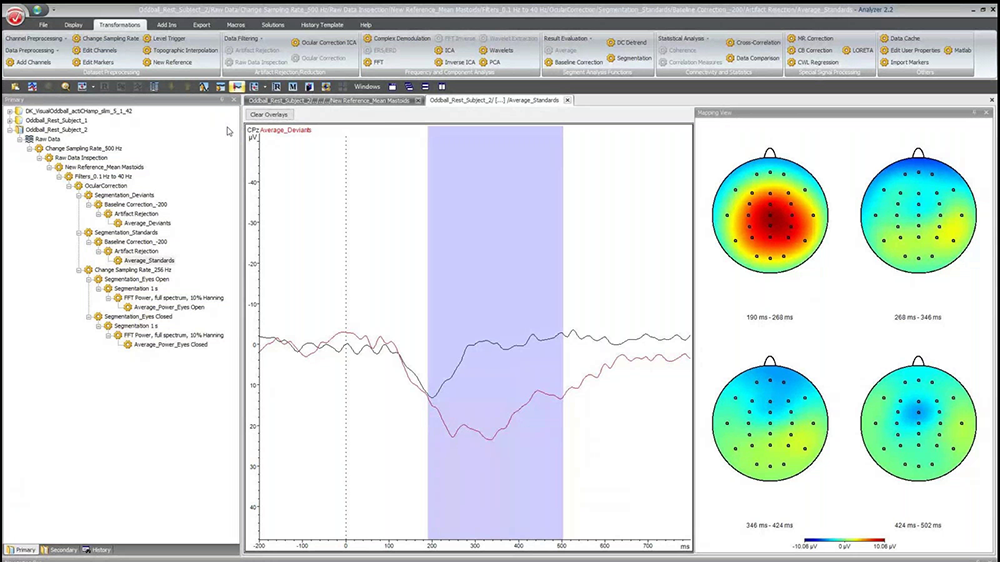This screenshot has width=1000, height=562.
Task: Switch to the Export ribbon tab
Action: click(x=201, y=24)
